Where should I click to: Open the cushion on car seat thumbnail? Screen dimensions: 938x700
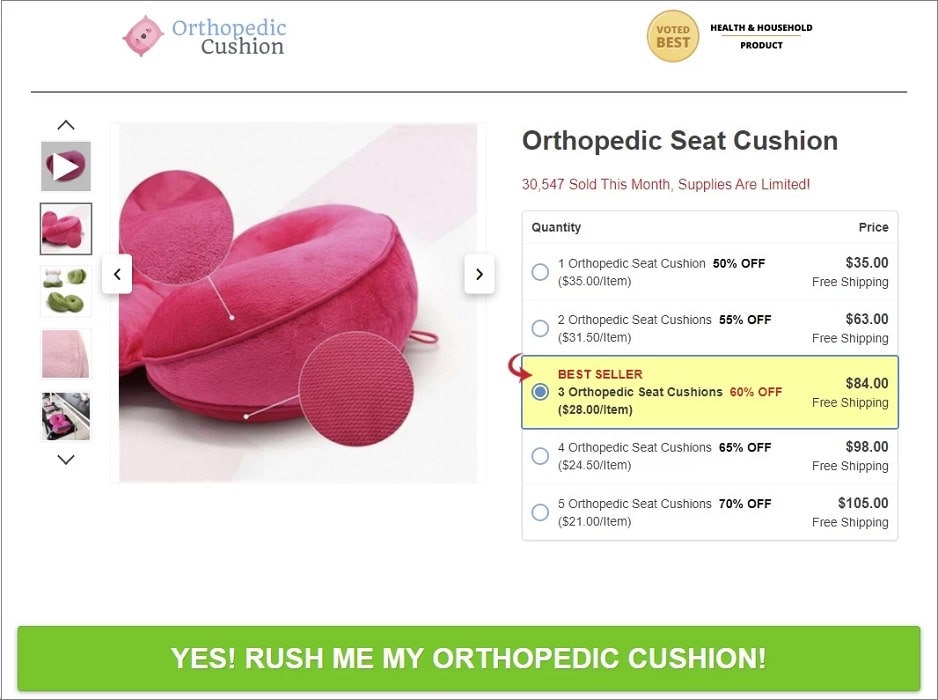click(x=66, y=416)
